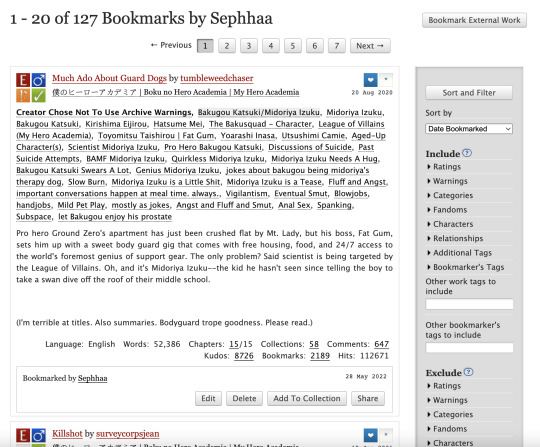The width and height of the screenshot is (540, 447).
Task: Share the Much Ado About Guard Dogs bookmark
Action: pos(368,398)
